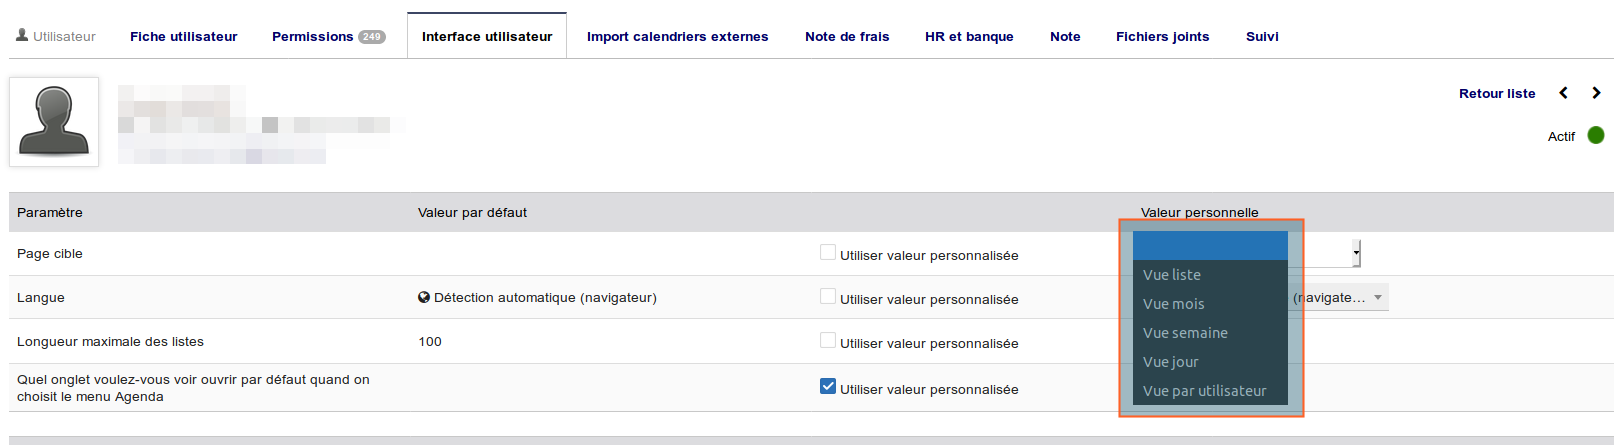Click the previous user arrow icon

click(x=1563, y=93)
